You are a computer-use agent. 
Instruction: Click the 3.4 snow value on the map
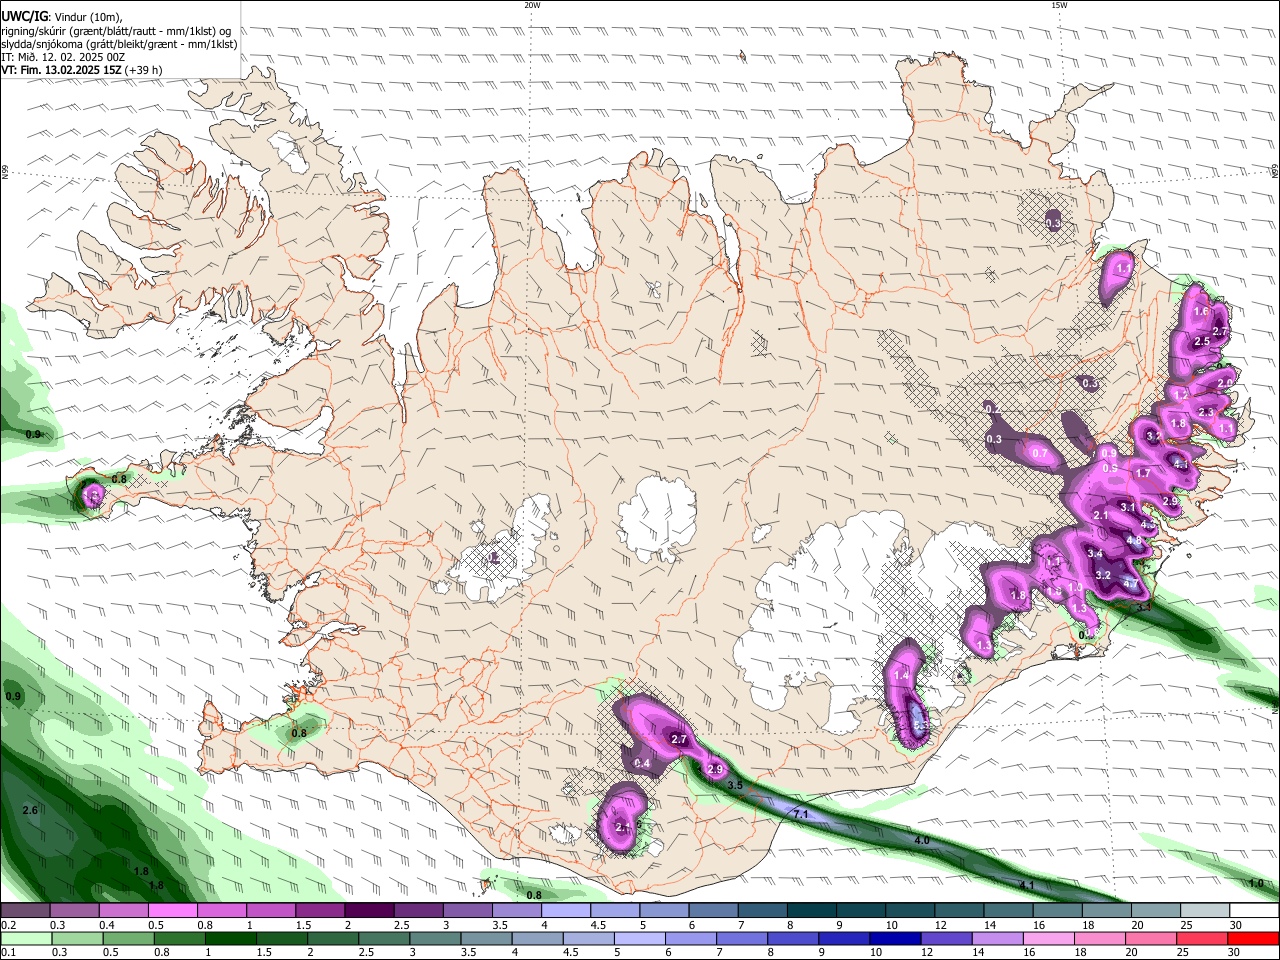click(1095, 553)
